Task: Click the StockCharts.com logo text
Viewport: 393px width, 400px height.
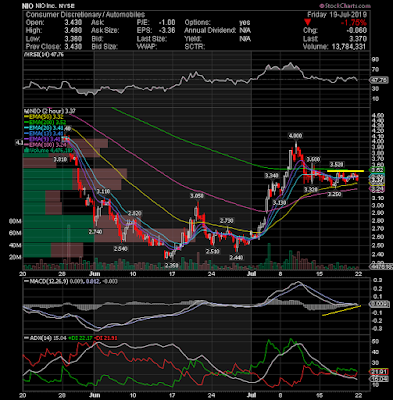Action: coord(344,6)
